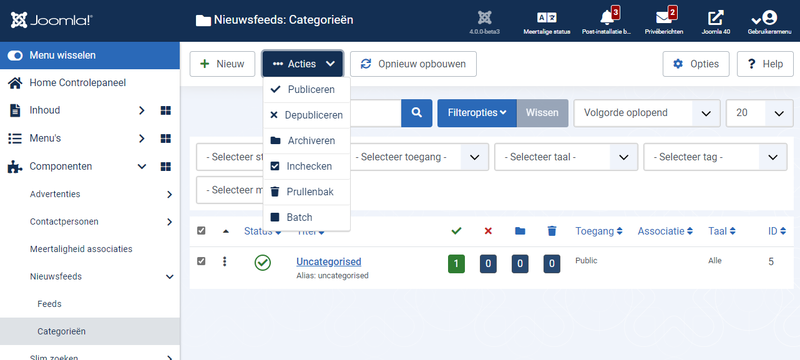This screenshot has width=800, height=360.
Task: Open the Joomla 40 external site icon
Action: point(715,22)
